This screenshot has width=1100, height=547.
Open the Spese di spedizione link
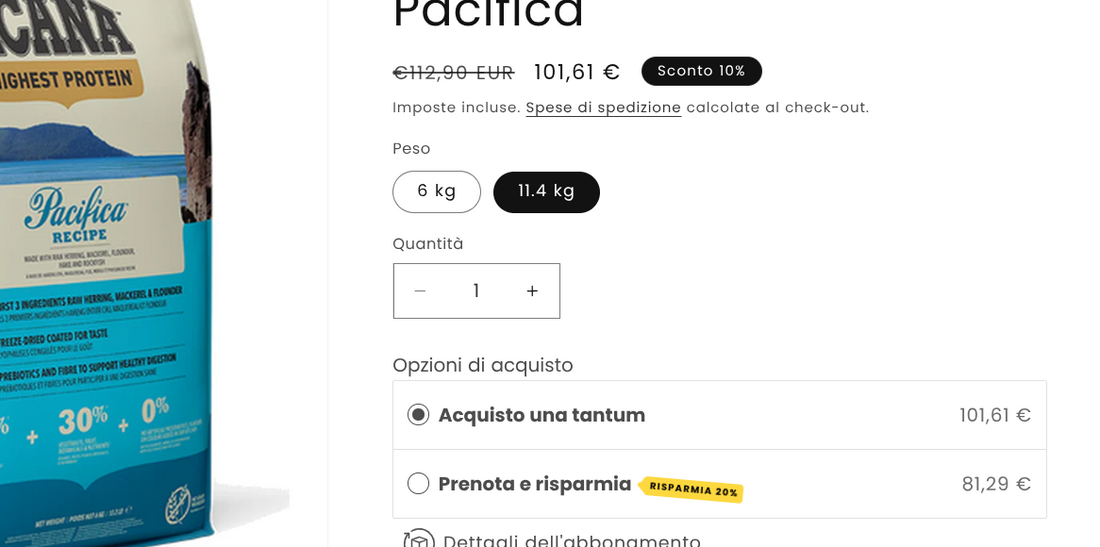pos(603,108)
